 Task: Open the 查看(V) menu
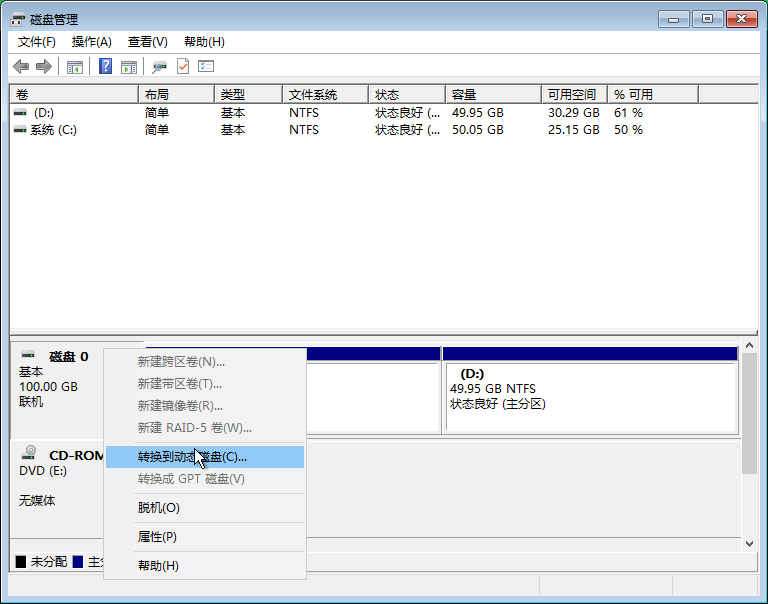click(147, 42)
